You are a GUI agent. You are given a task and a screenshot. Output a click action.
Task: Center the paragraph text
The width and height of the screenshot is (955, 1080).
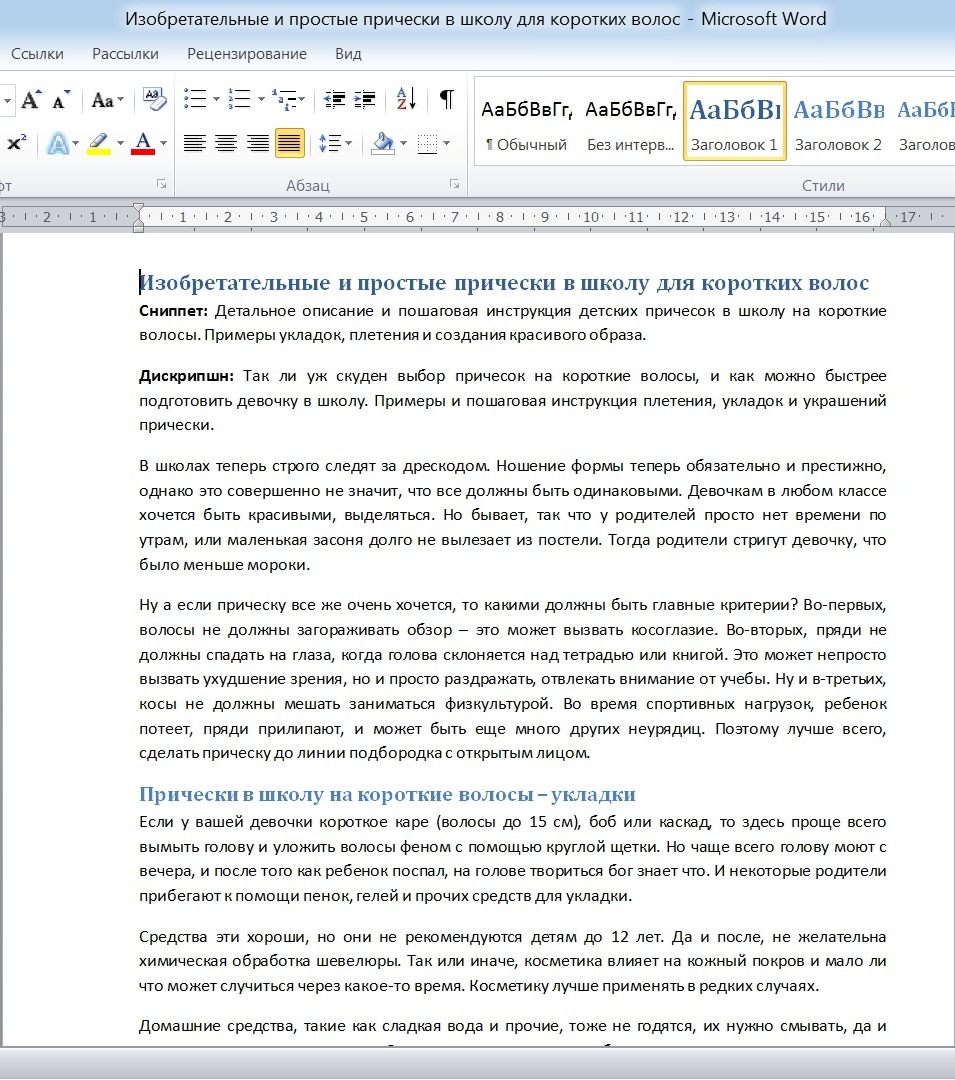(226, 143)
